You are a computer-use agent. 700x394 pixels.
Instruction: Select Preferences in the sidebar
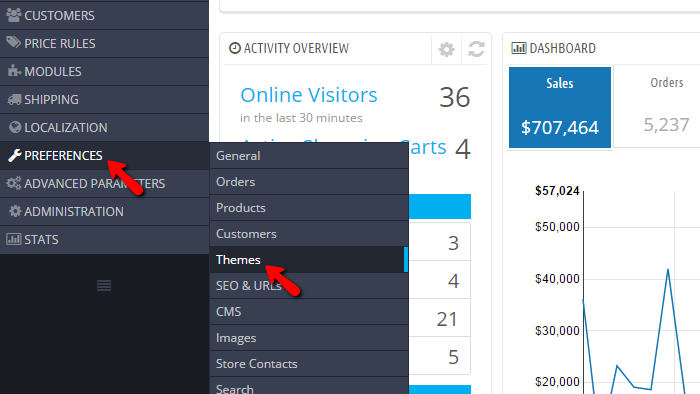pyautogui.click(x=104, y=156)
